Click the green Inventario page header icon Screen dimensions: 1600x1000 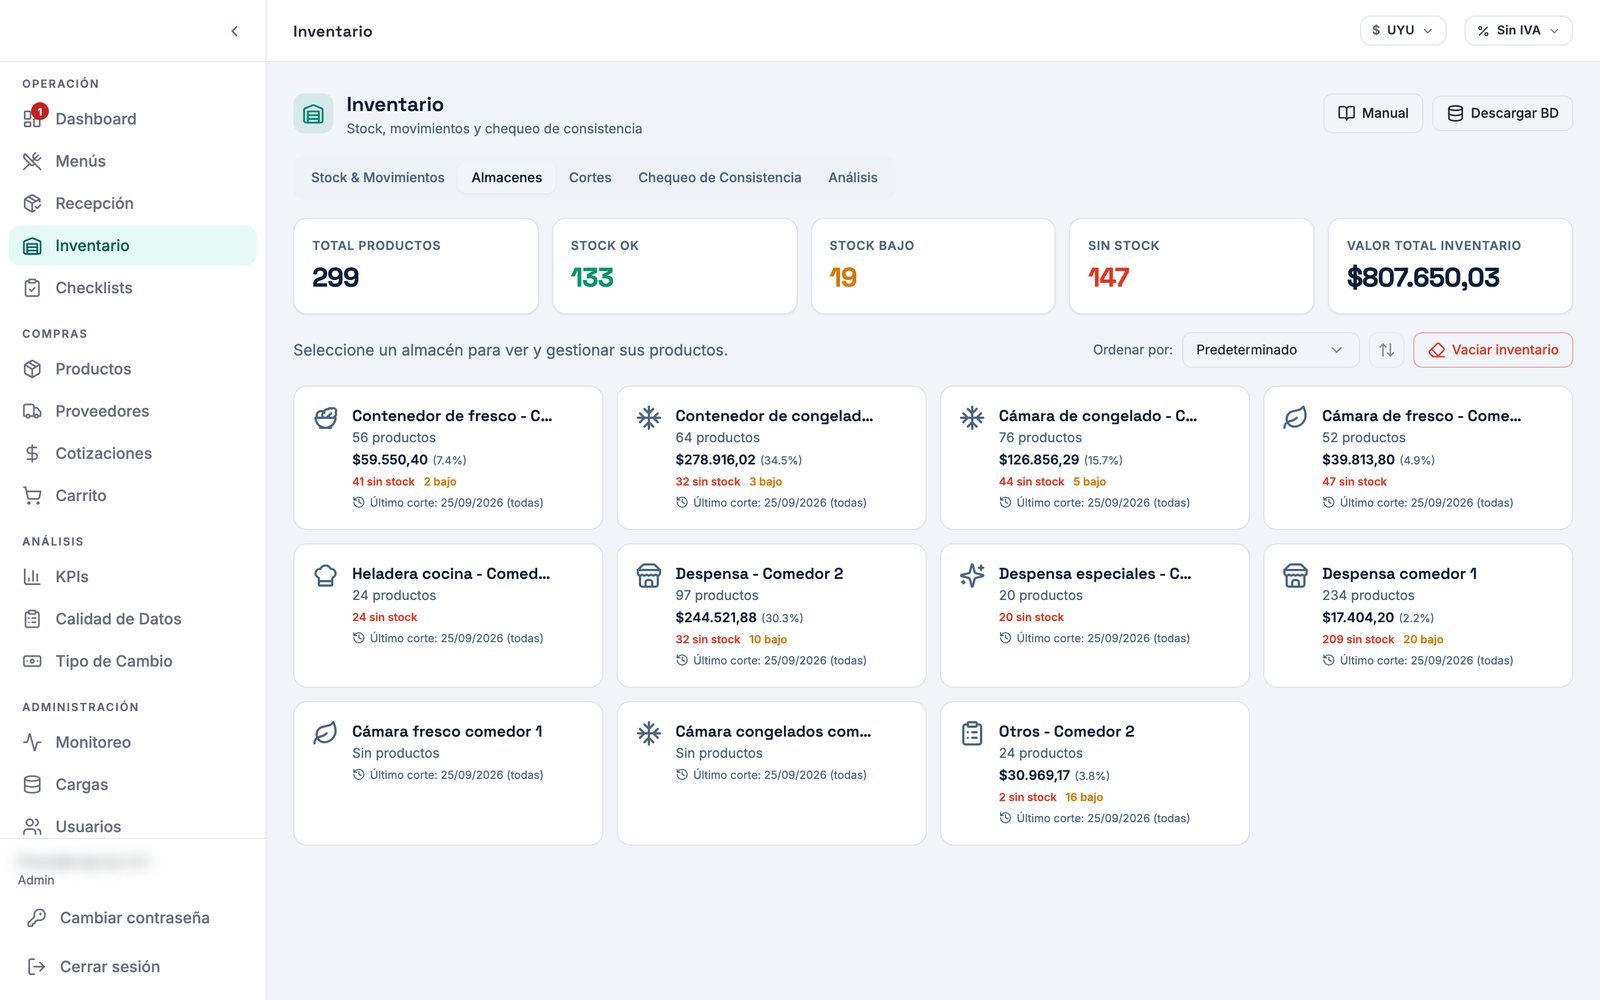point(313,114)
